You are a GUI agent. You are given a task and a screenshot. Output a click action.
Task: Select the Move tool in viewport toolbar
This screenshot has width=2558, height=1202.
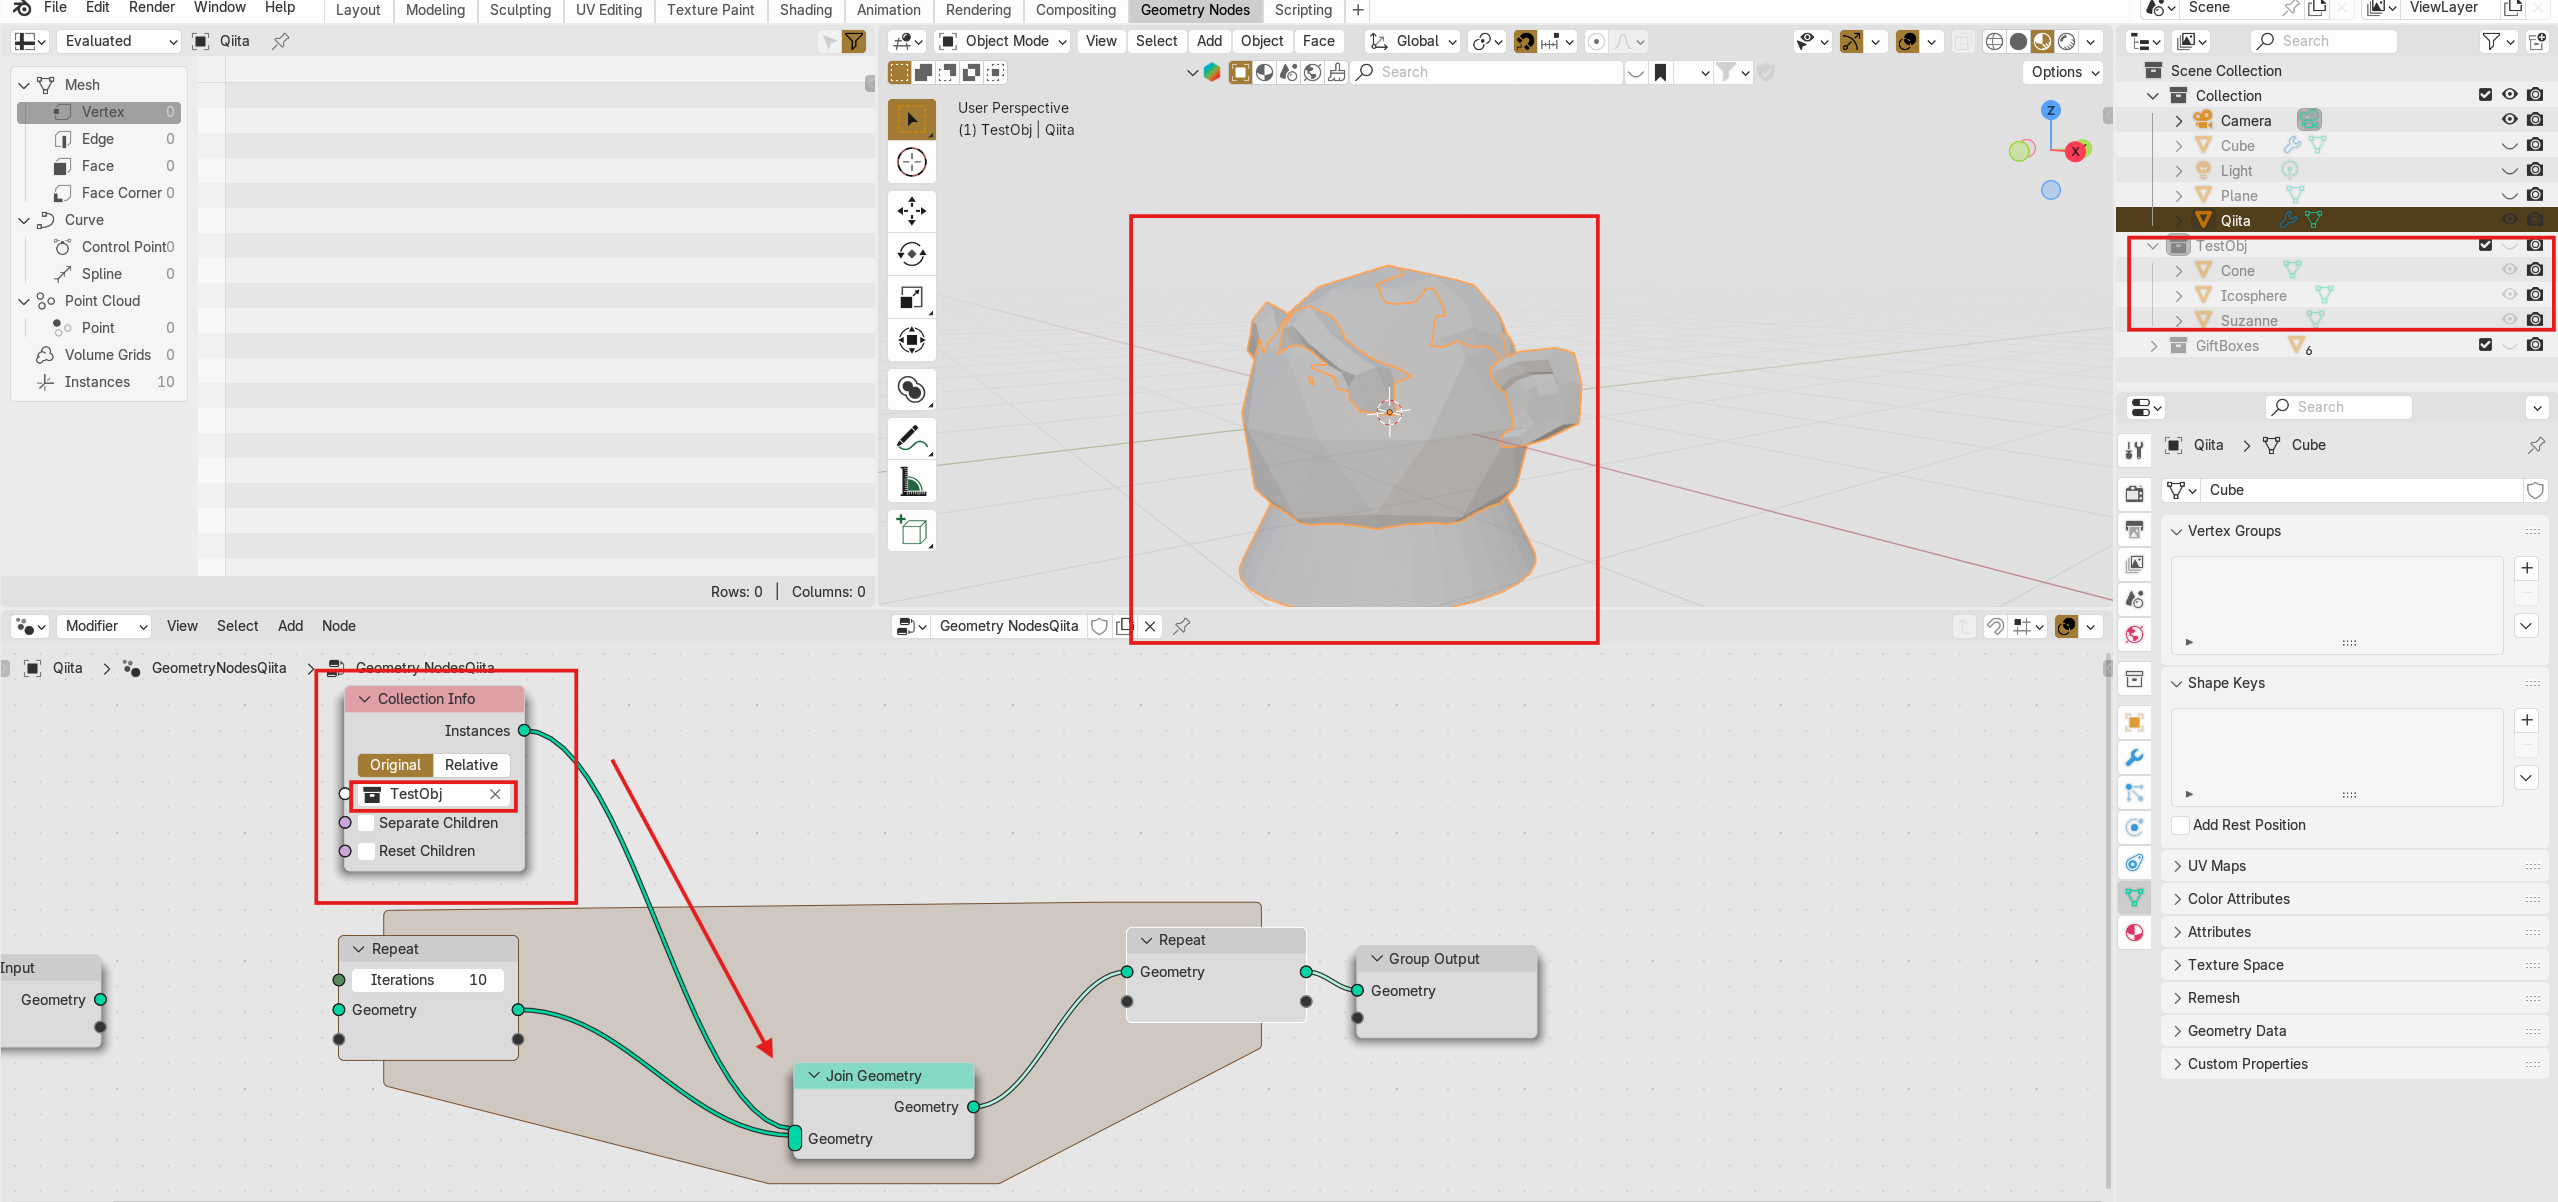911,211
